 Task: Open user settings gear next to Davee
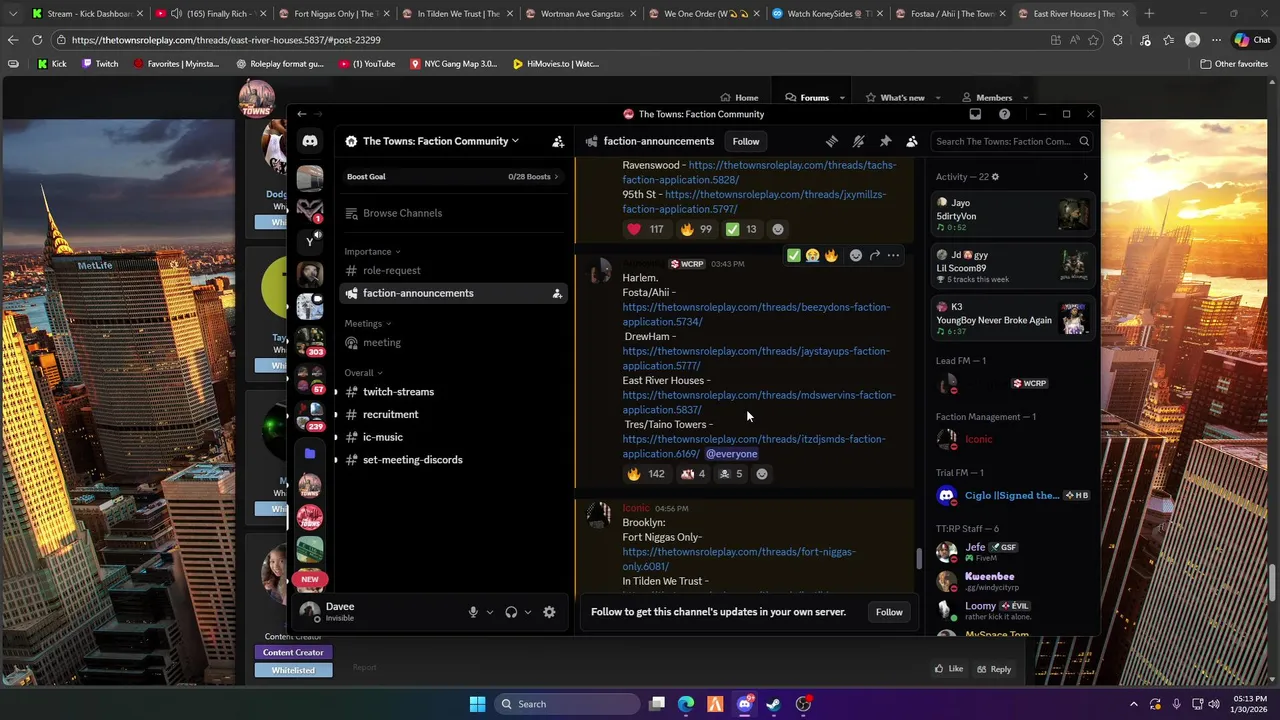click(549, 612)
